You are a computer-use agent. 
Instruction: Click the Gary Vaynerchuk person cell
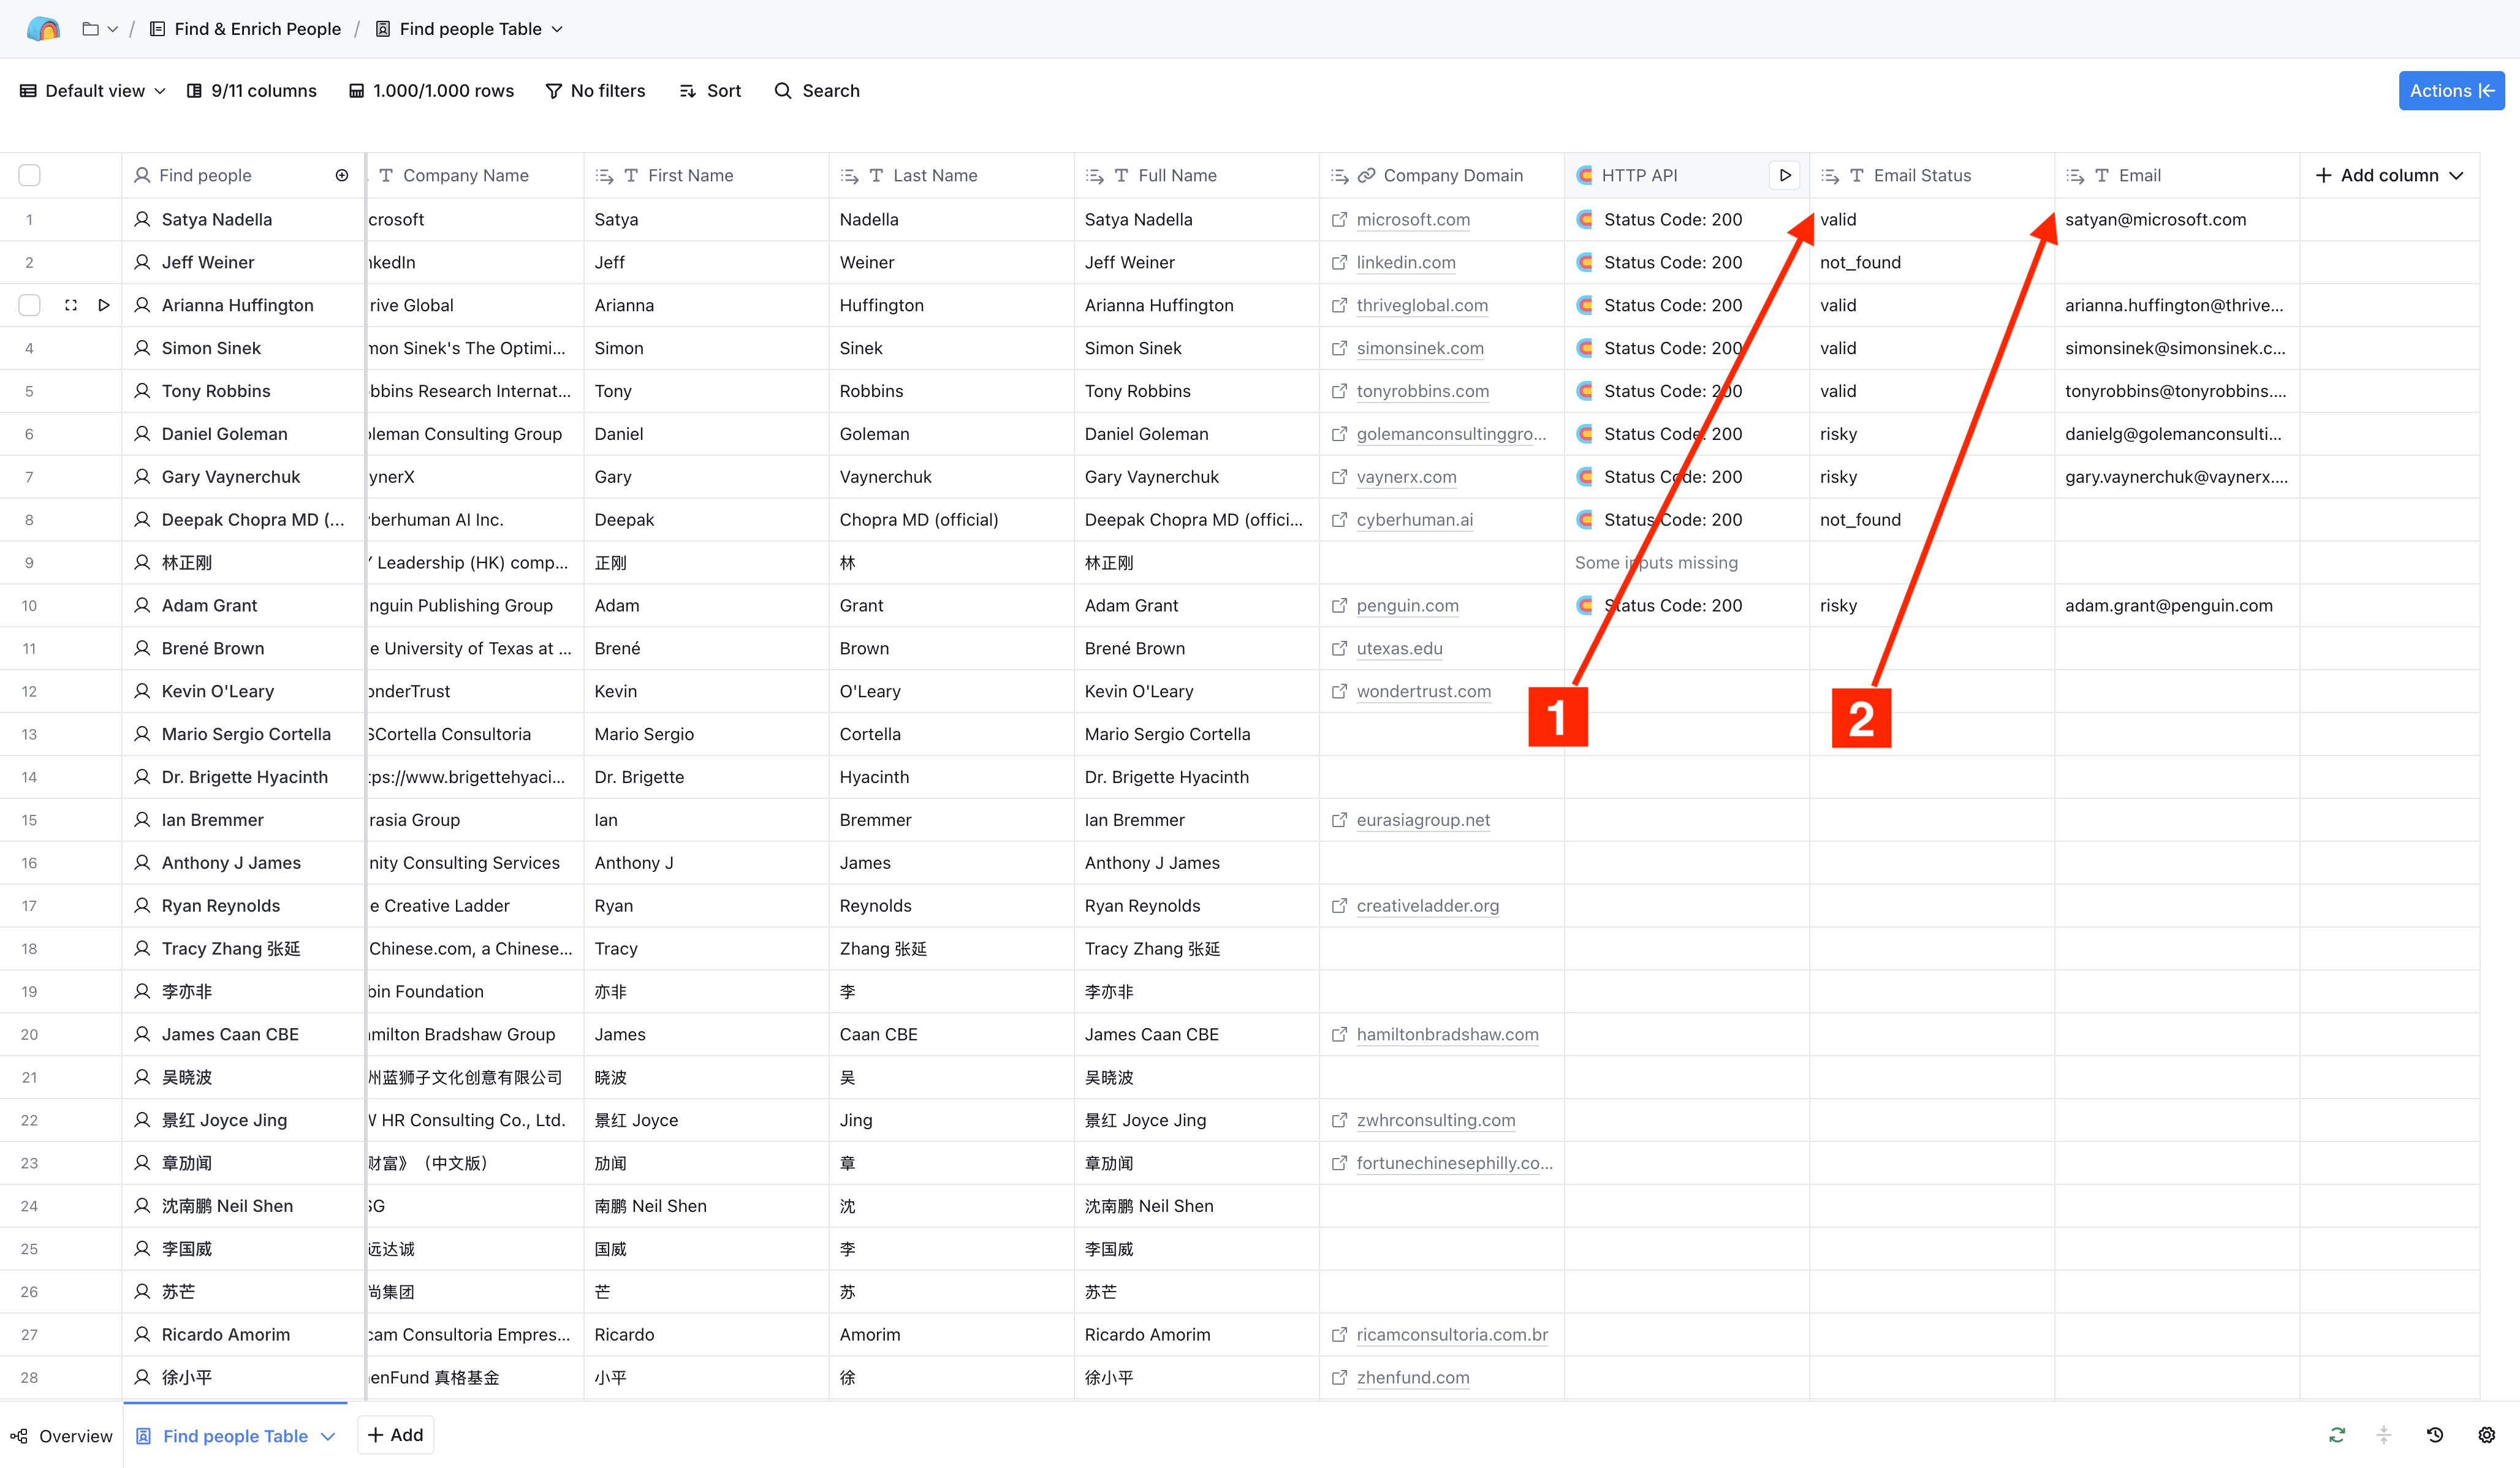244,477
